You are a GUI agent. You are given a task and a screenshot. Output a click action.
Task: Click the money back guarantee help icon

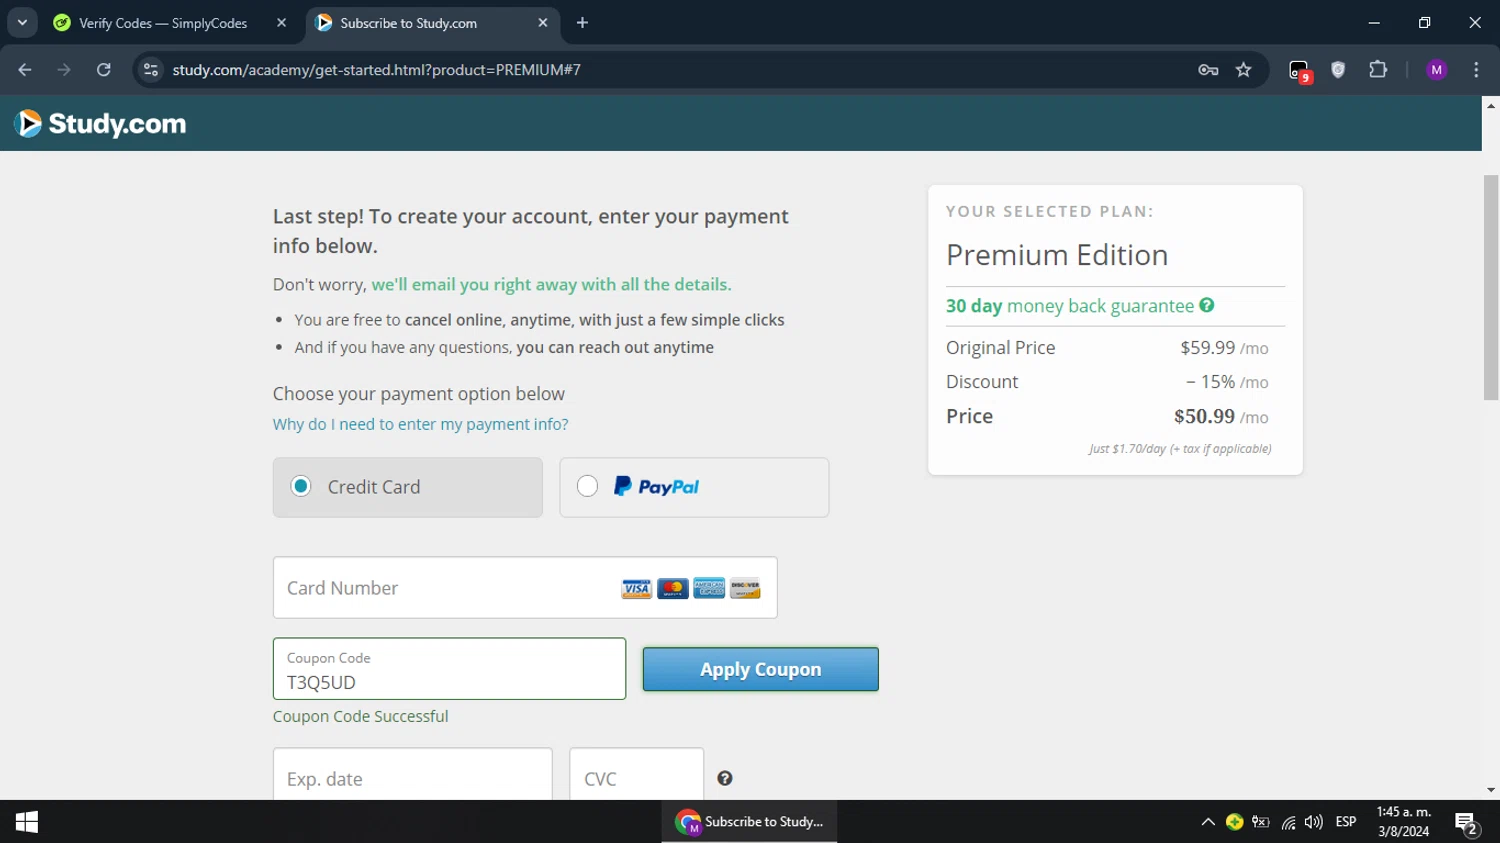(x=1207, y=305)
